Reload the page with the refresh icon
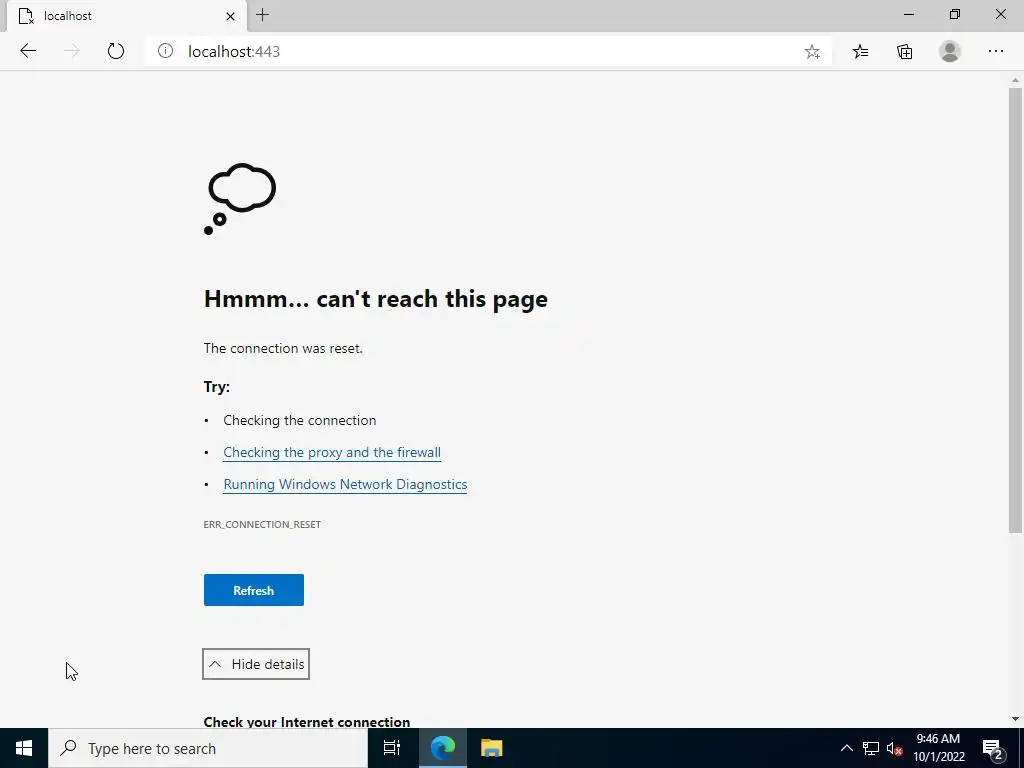This screenshot has width=1024, height=768. tap(116, 51)
